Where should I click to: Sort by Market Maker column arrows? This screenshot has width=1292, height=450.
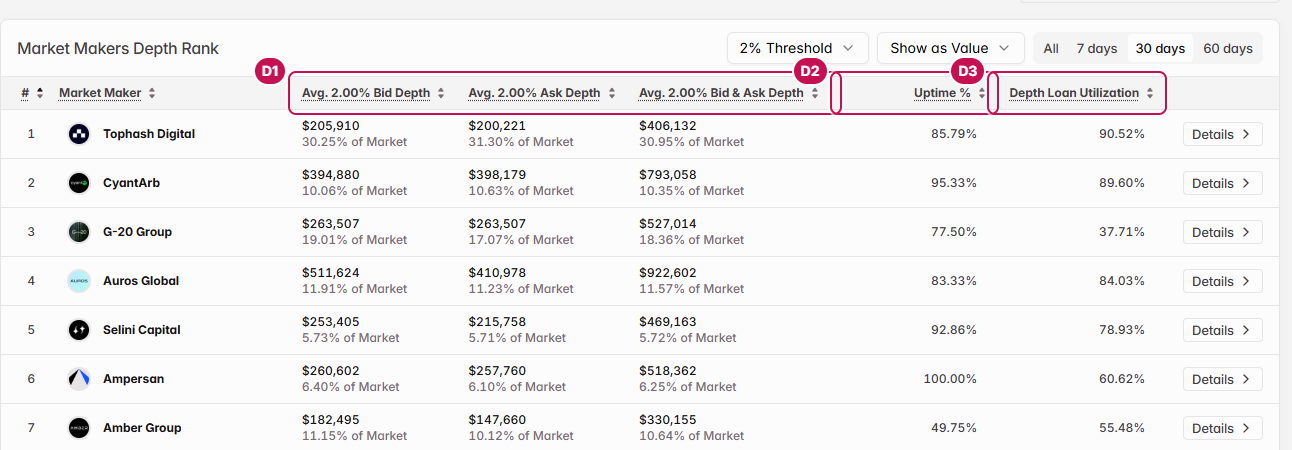pos(152,93)
